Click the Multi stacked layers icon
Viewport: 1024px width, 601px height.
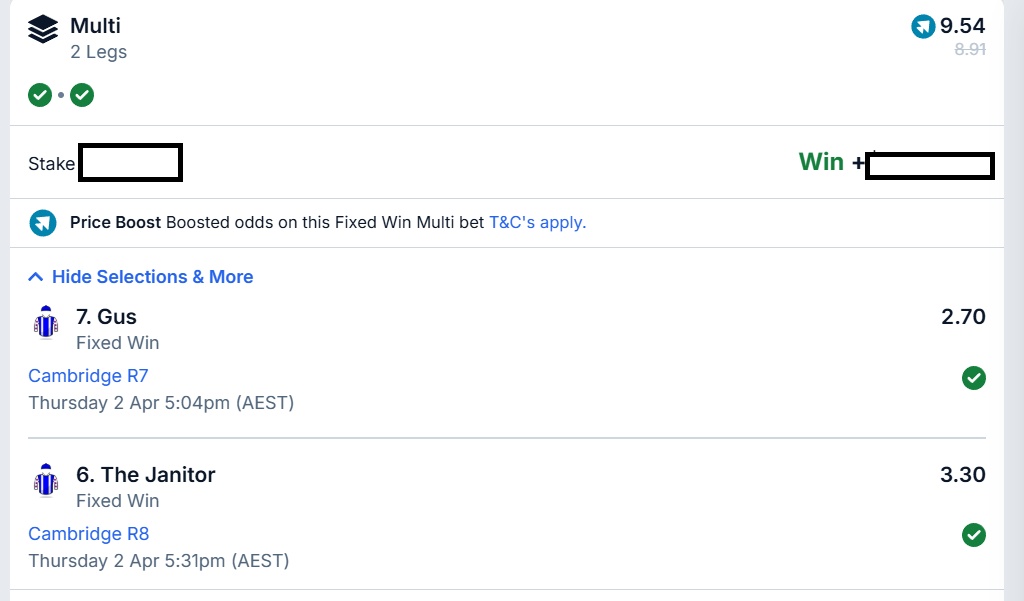pos(43,31)
